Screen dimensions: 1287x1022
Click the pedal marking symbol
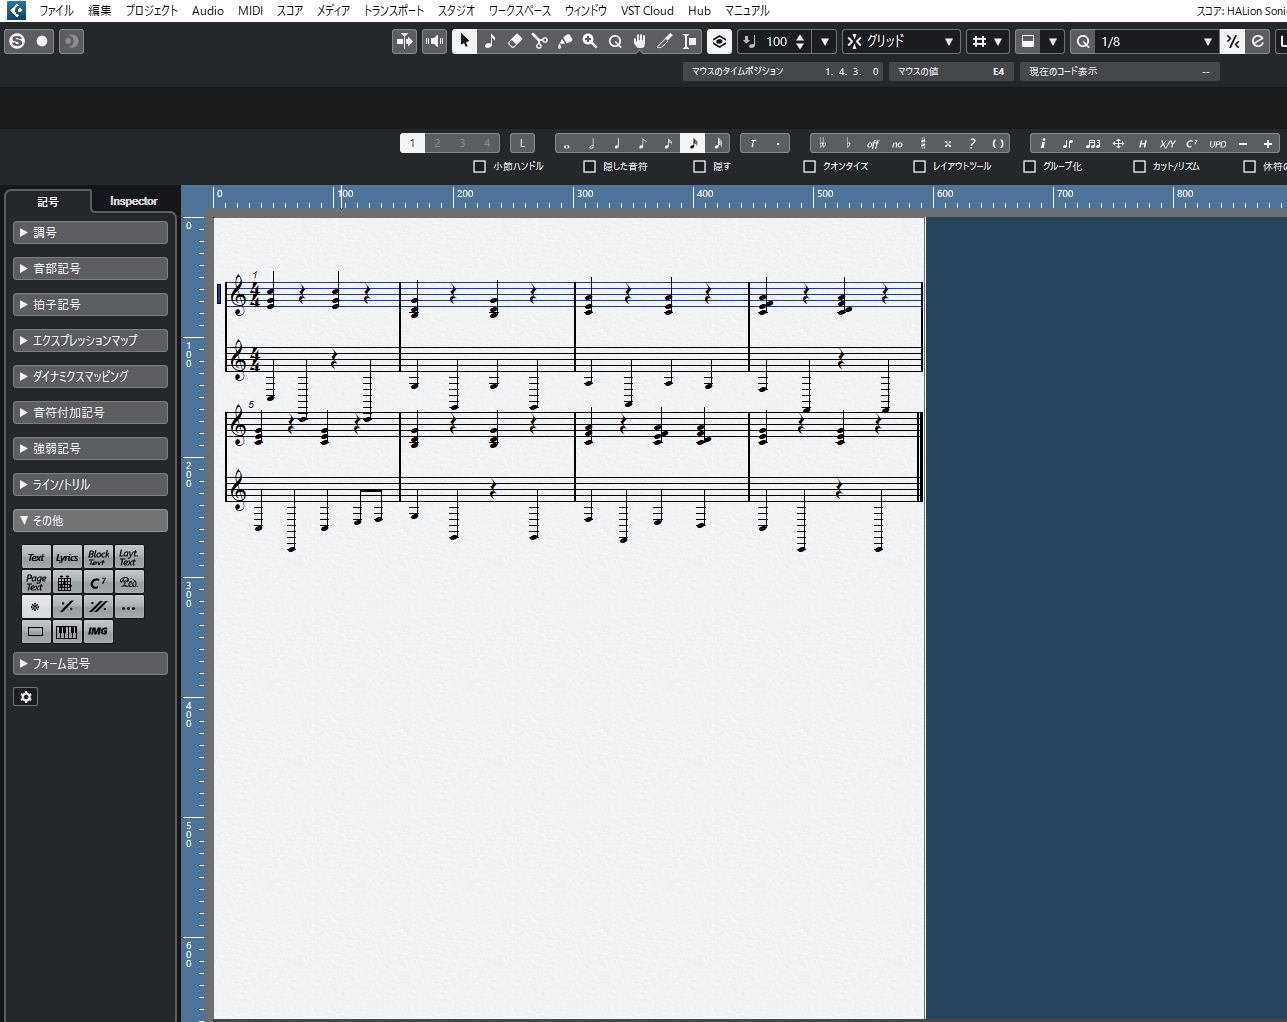pos(128,582)
